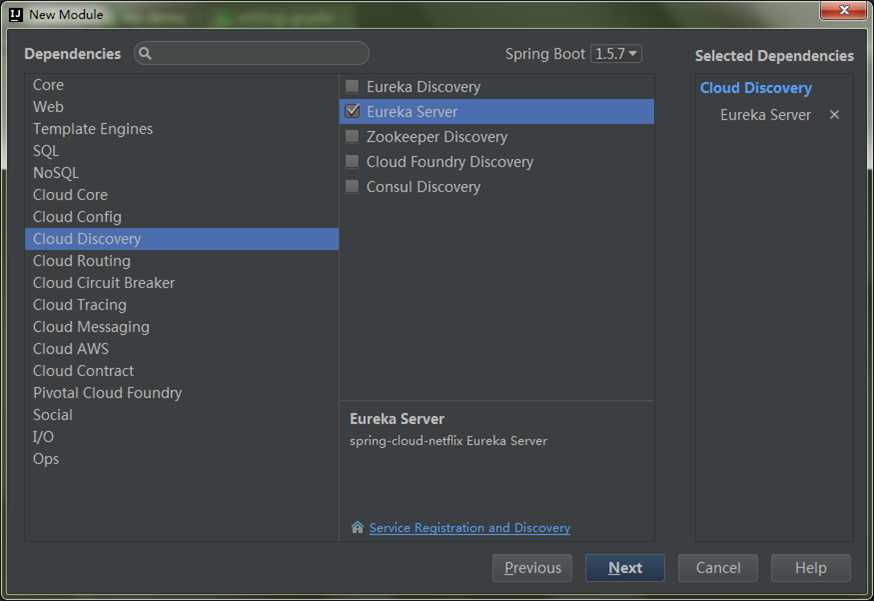Viewport: 874px width, 601px height.
Task: Select the Consul Discovery row
Action: 497,186
